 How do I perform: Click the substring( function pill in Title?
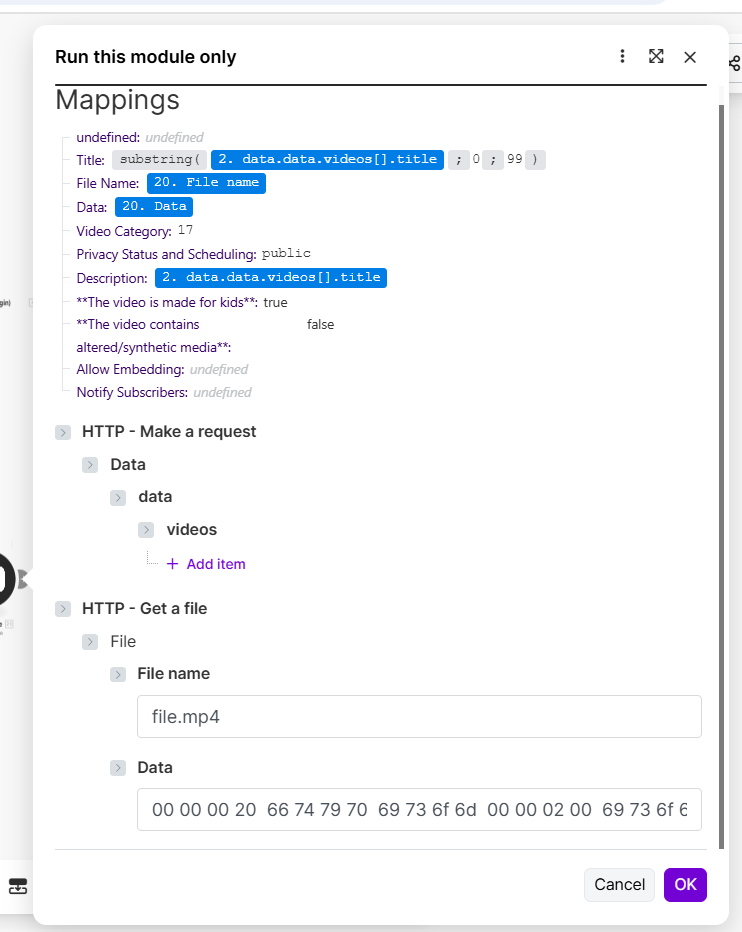tap(159, 160)
